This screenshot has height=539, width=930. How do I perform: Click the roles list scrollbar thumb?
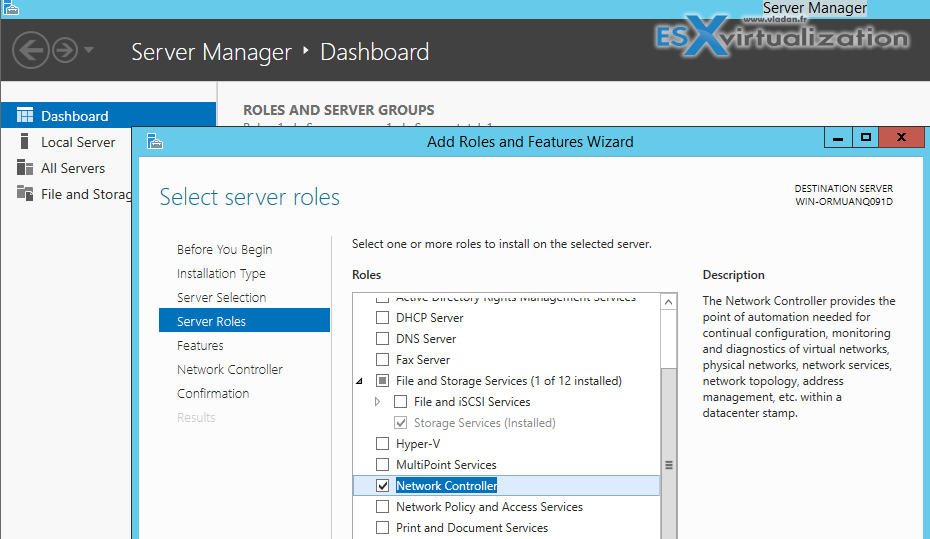point(668,453)
